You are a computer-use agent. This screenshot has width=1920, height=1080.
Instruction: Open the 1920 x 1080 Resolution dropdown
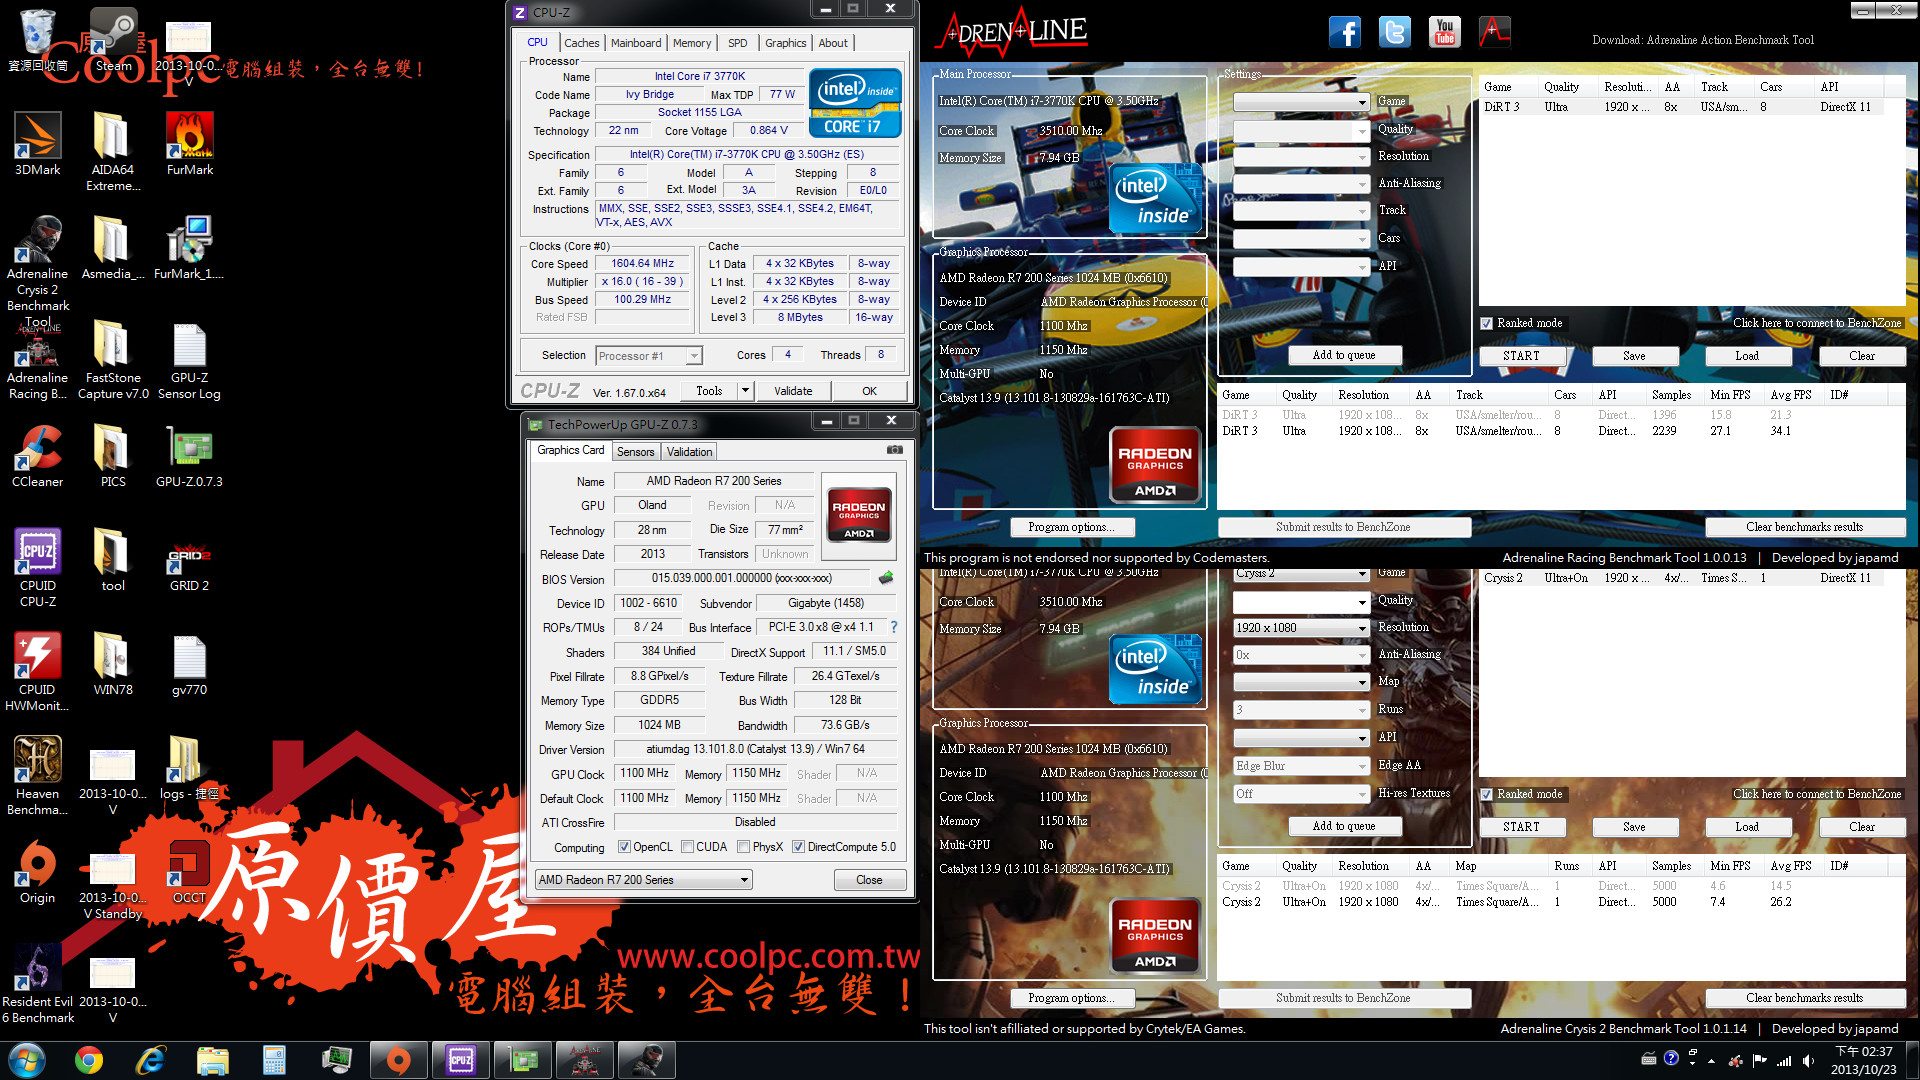pos(1301,628)
